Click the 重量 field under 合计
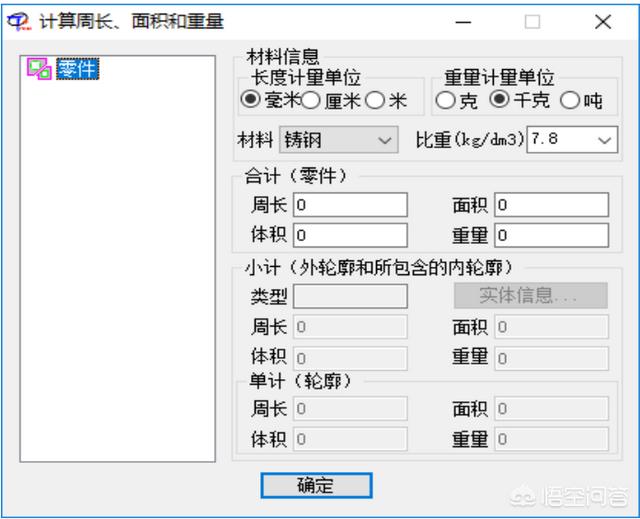 point(551,235)
